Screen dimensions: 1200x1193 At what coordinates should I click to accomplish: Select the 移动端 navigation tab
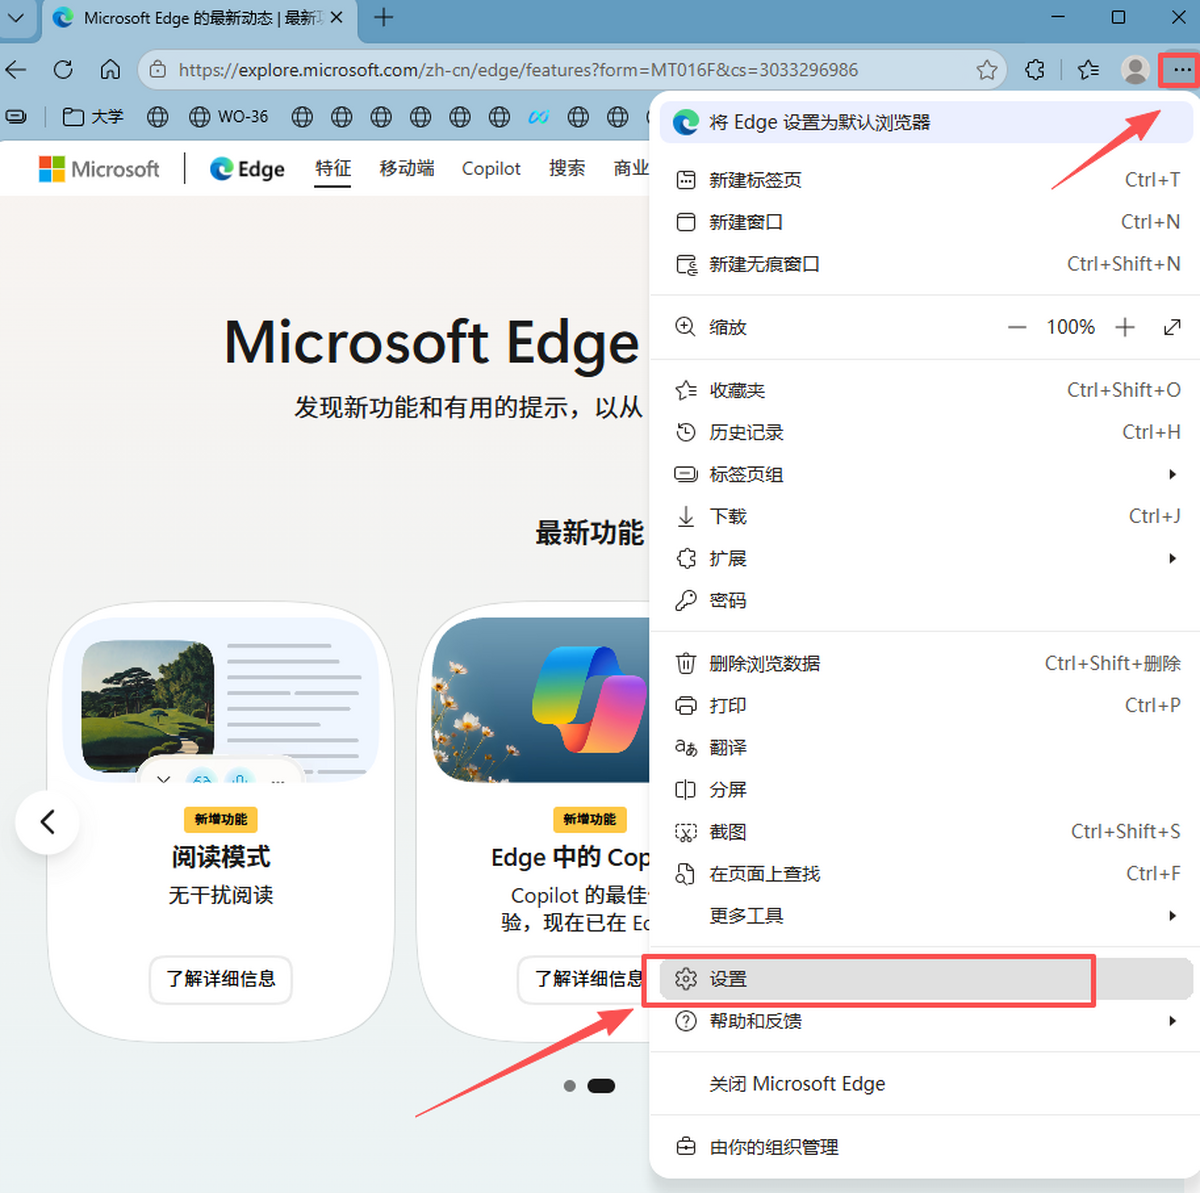coord(407,168)
